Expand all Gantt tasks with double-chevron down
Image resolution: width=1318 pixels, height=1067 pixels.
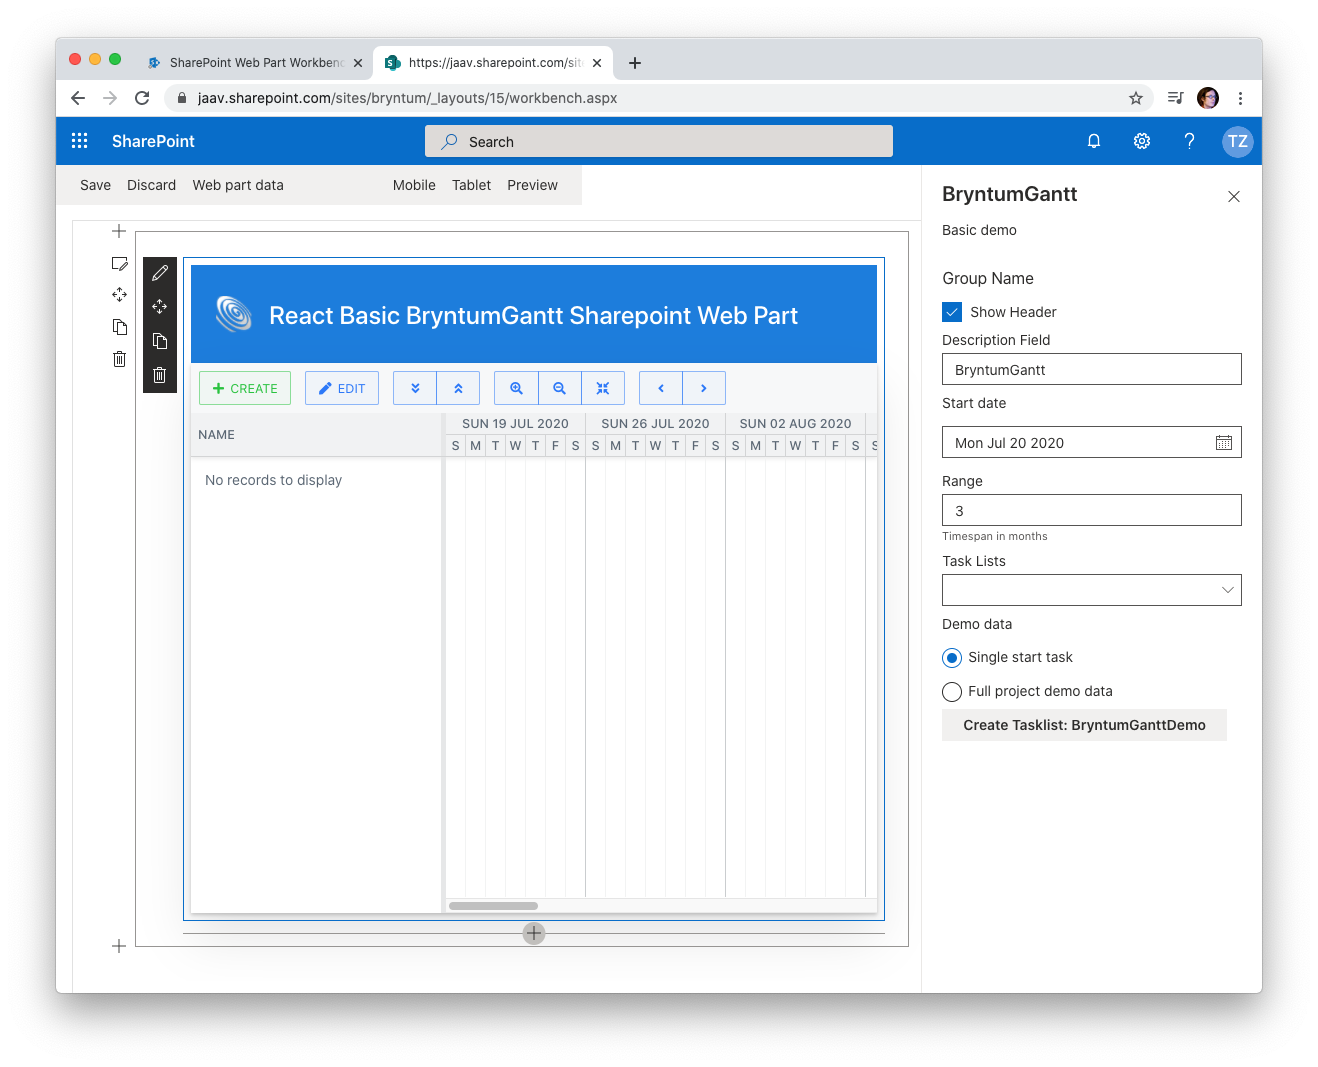(x=415, y=388)
